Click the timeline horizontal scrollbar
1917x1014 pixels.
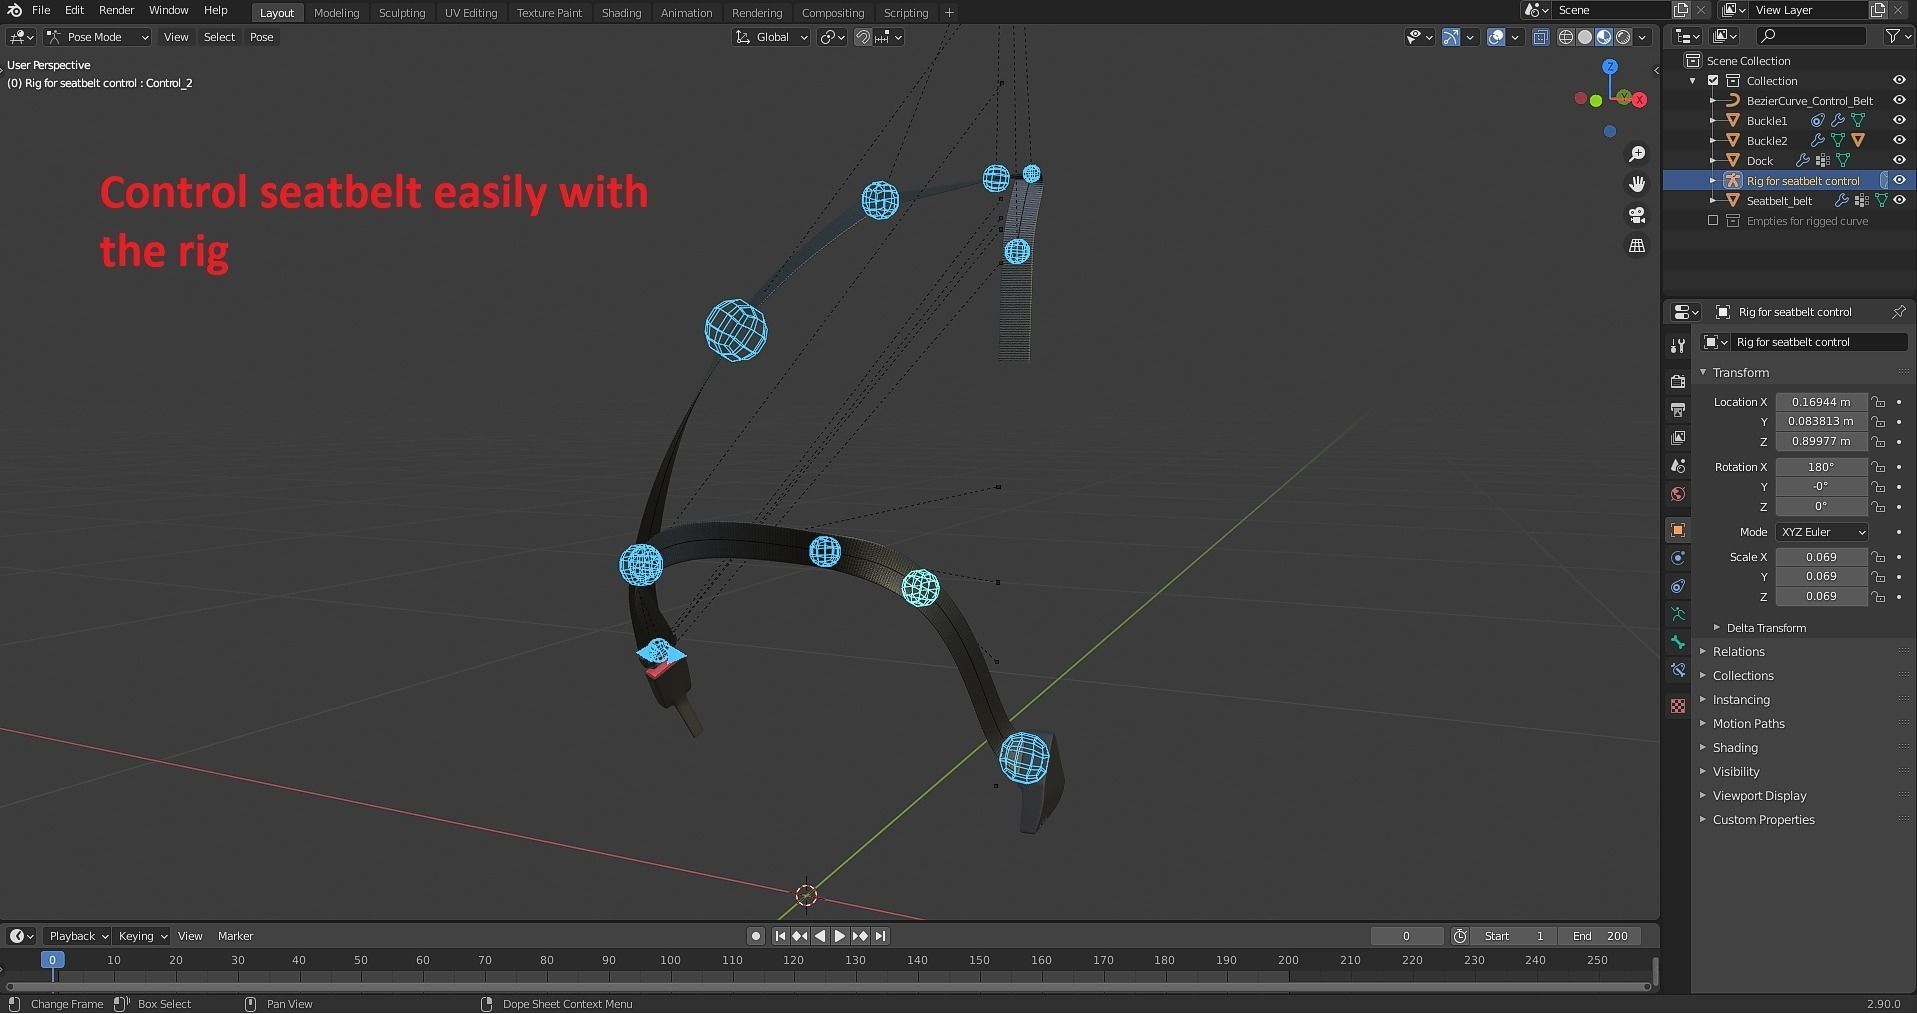click(827, 987)
